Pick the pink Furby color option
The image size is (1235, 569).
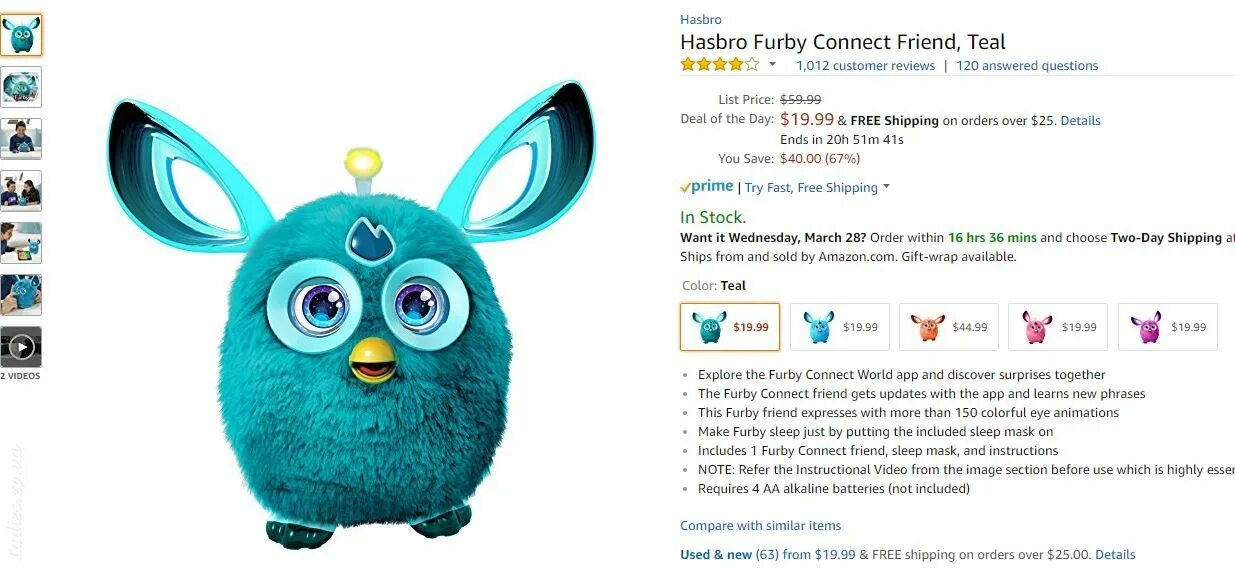coord(1058,327)
